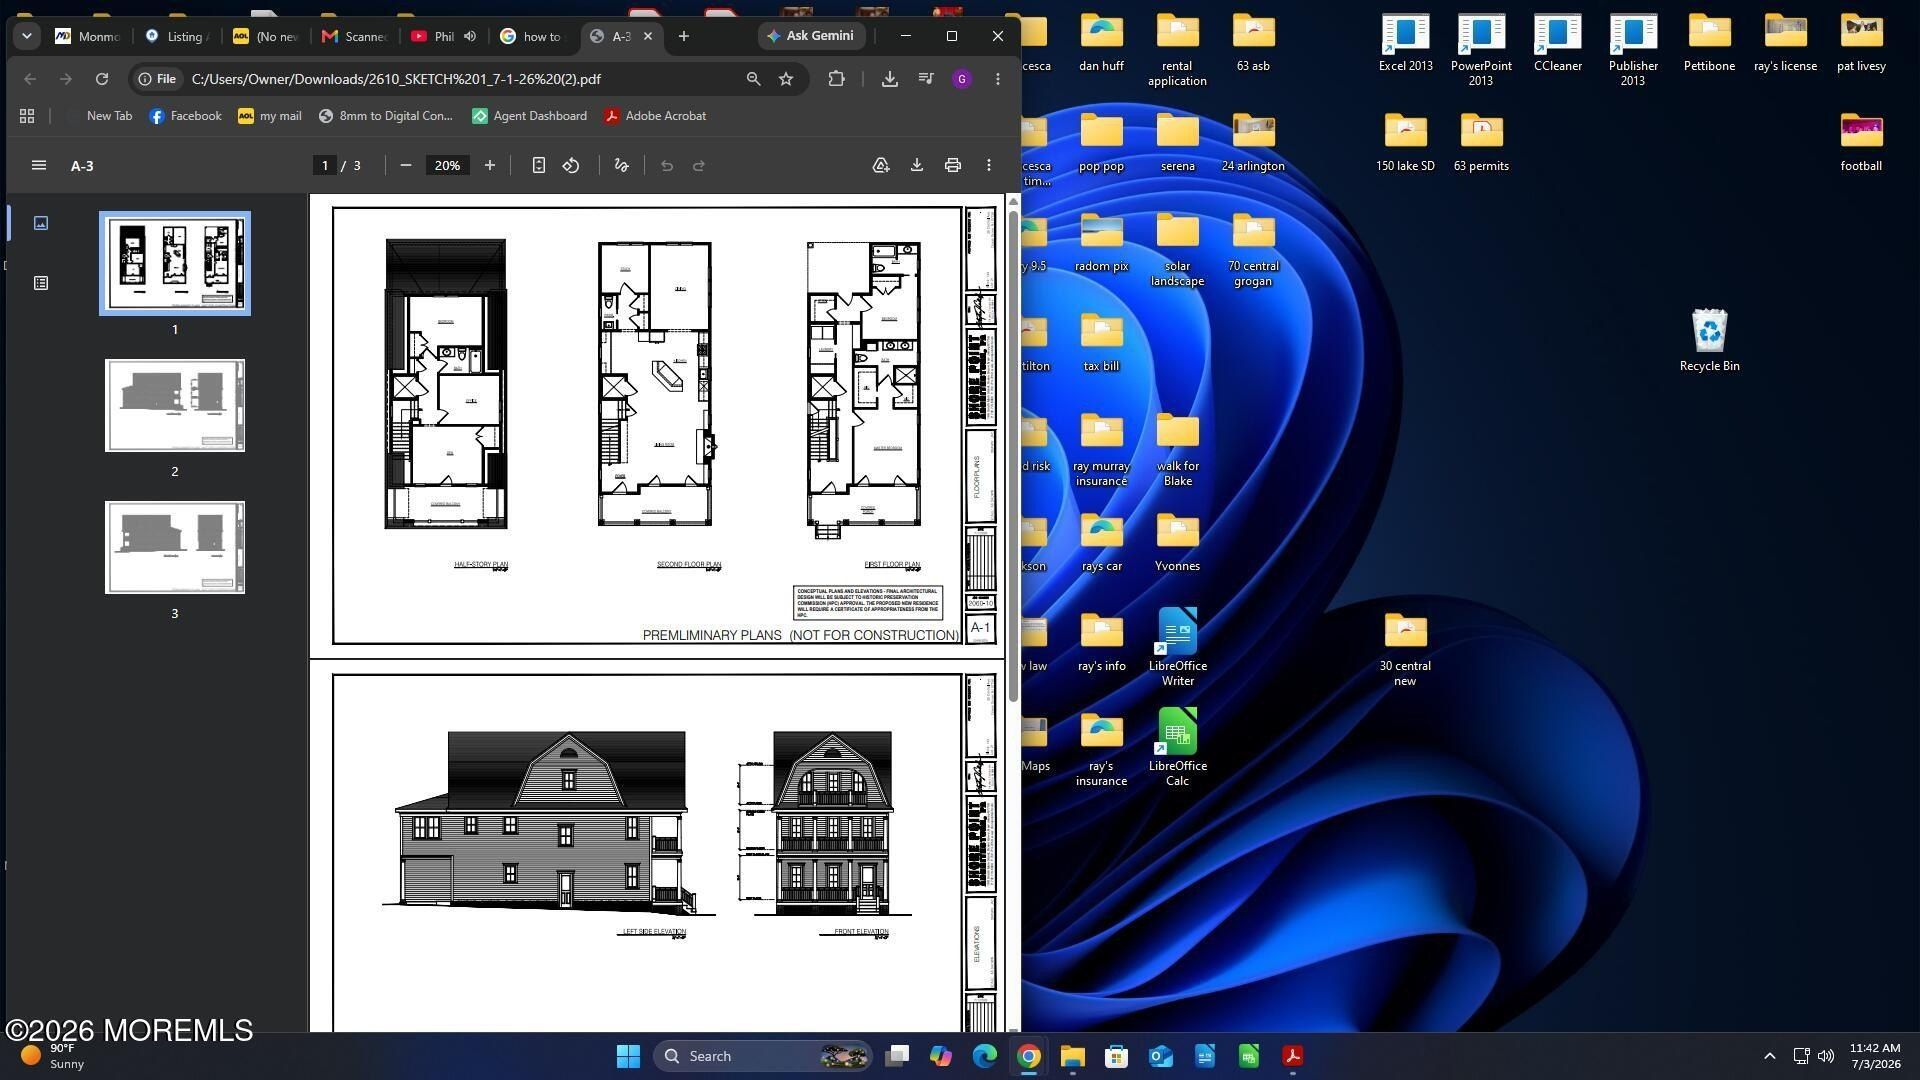Save the PDF to Google Drive

[x=881, y=165]
